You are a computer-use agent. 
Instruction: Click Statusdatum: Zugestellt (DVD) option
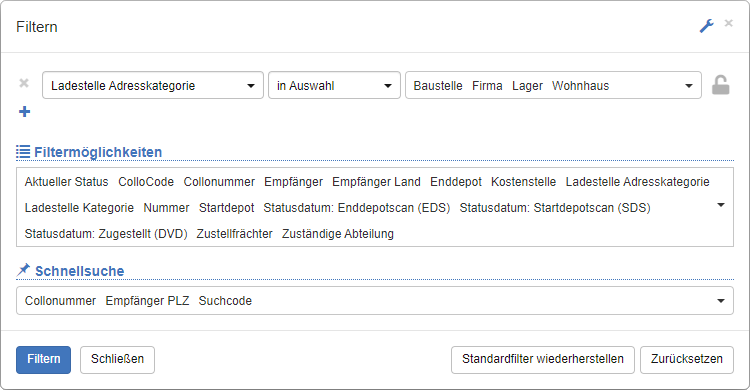106,234
